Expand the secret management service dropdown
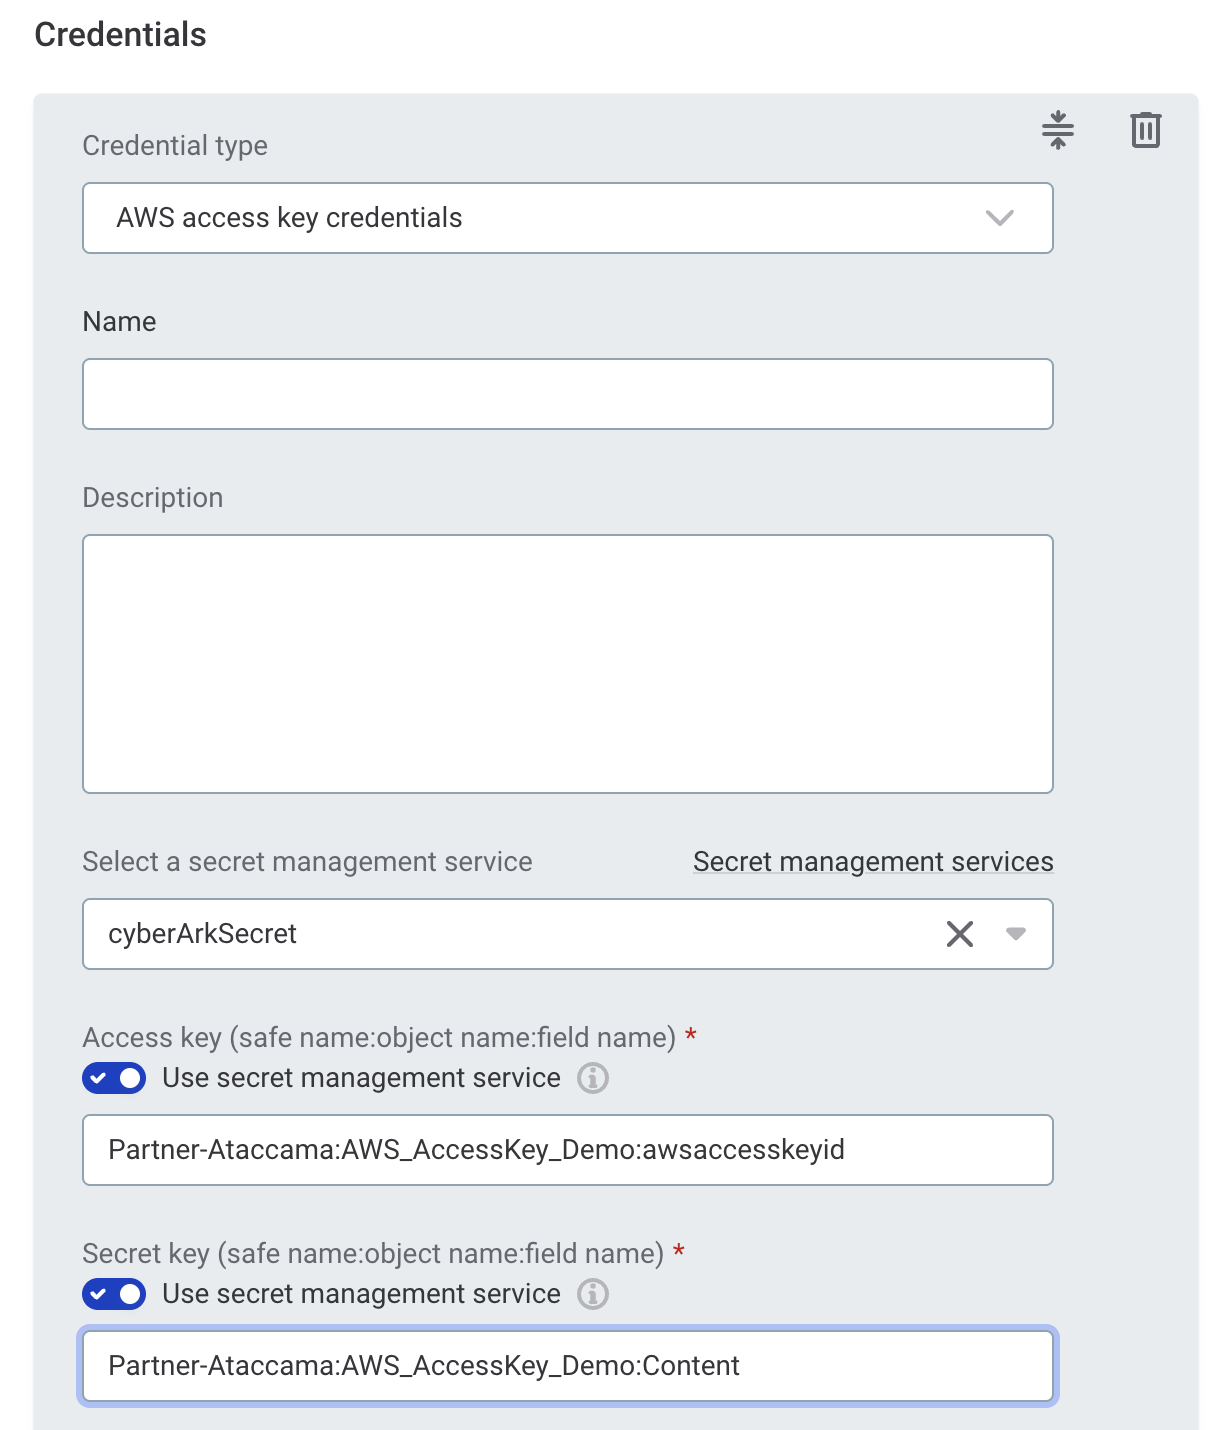 tap(1016, 934)
